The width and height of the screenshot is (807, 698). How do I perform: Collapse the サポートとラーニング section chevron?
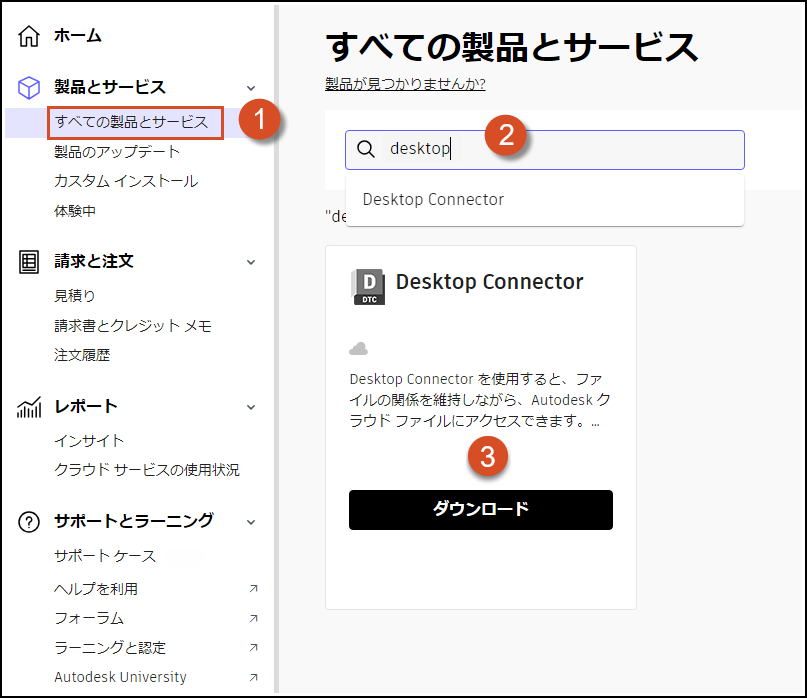(x=251, y=522)
